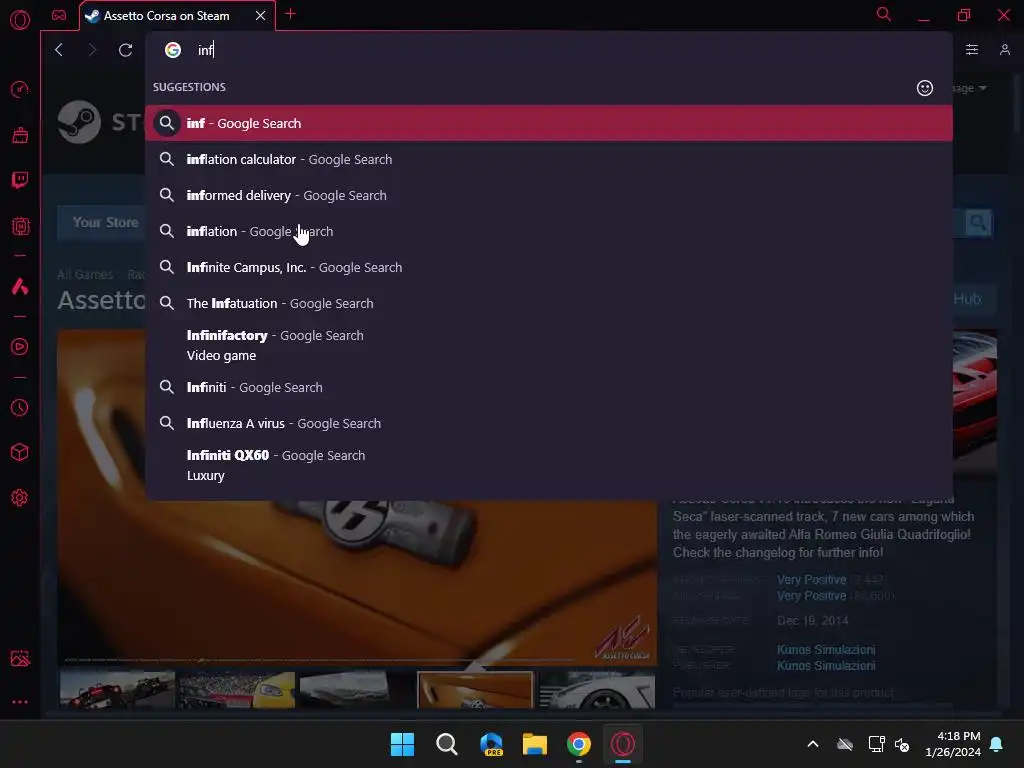Choose the 'inflation calculator' suggestion
Viewport: 1024px width, 768px height.
[549, 159]
